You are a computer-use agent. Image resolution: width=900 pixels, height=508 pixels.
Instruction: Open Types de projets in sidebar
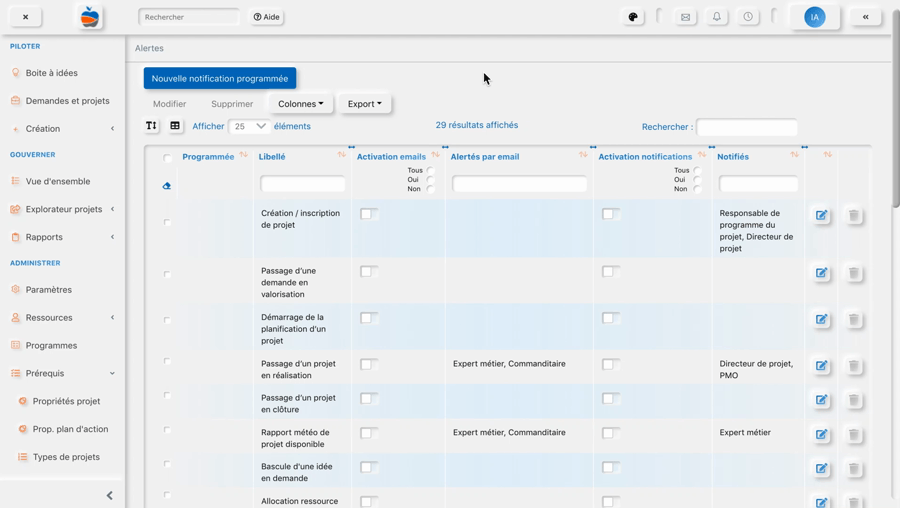tap(66, 457)
